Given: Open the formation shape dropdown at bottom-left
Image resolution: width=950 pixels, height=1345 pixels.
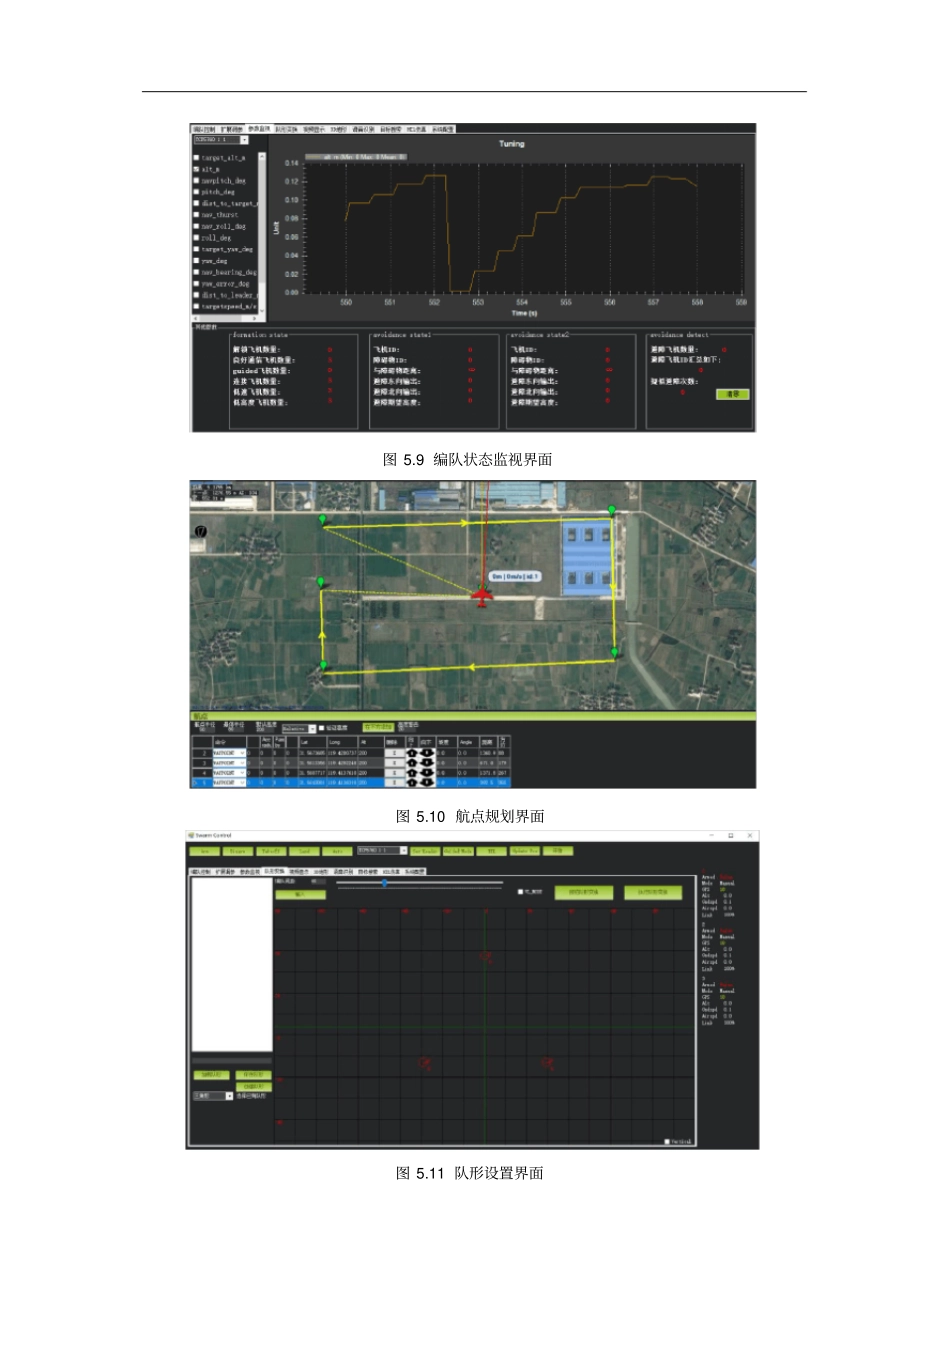Looking at the screenshot, I should (x=213, y=1096).
